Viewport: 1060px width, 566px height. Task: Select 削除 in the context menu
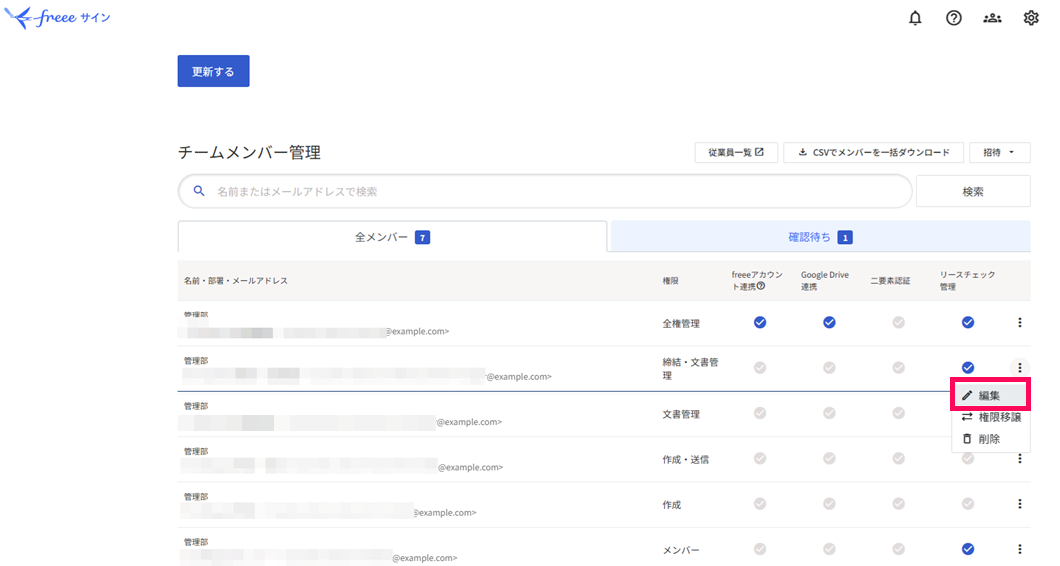click(990, 439)
